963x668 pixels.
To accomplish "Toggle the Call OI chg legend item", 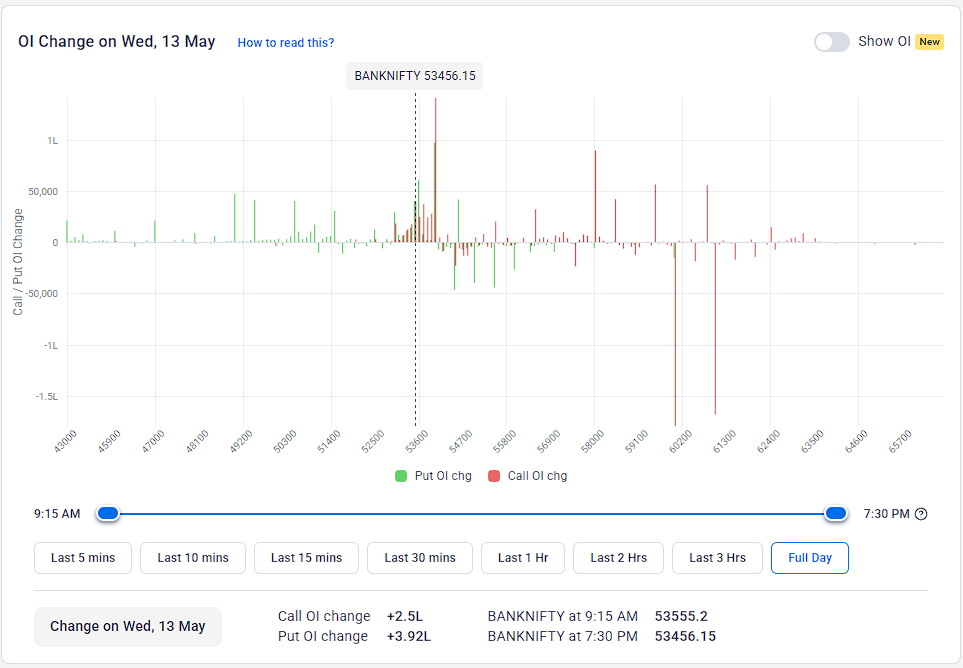I will pyautogui.click(x=528, y=476).
